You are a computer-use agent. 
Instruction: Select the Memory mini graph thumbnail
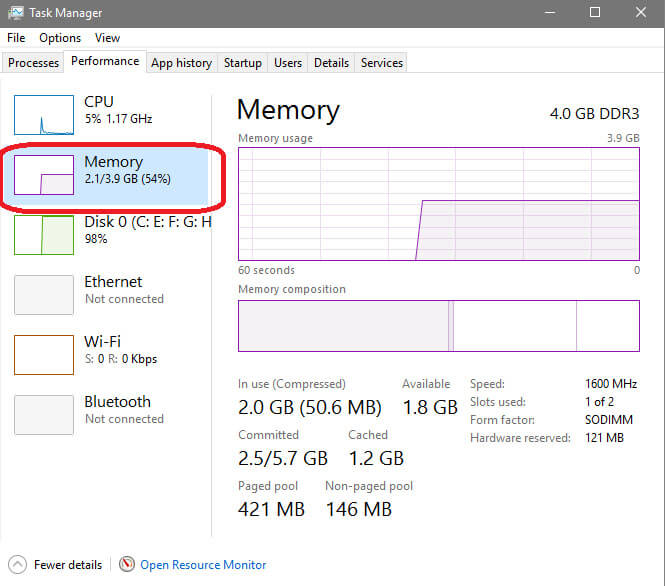tap(44, 175)
